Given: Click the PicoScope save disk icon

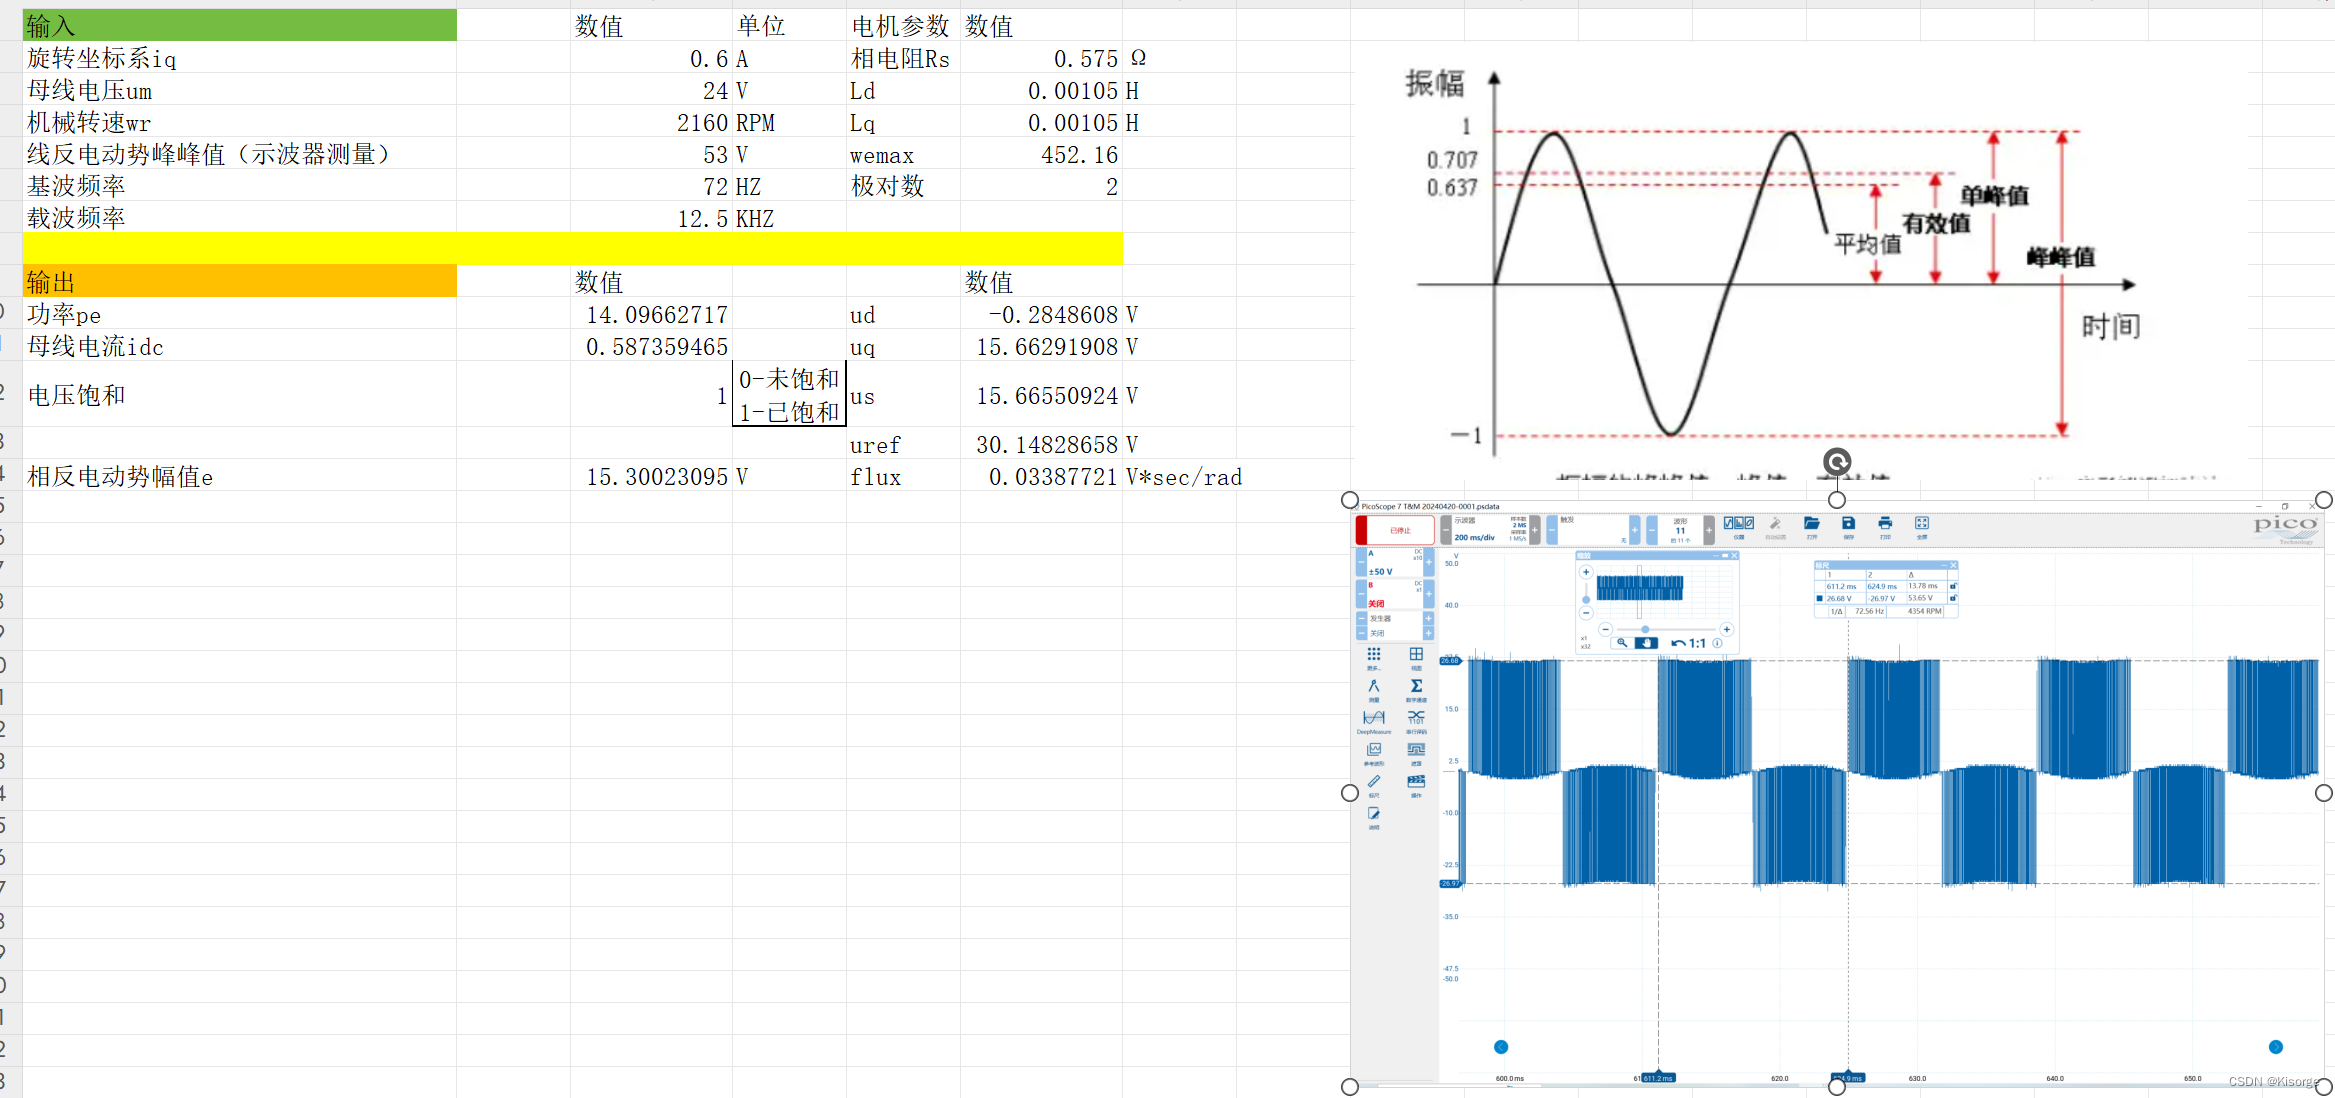Looking at the screenshot, I should [1848, 523].
